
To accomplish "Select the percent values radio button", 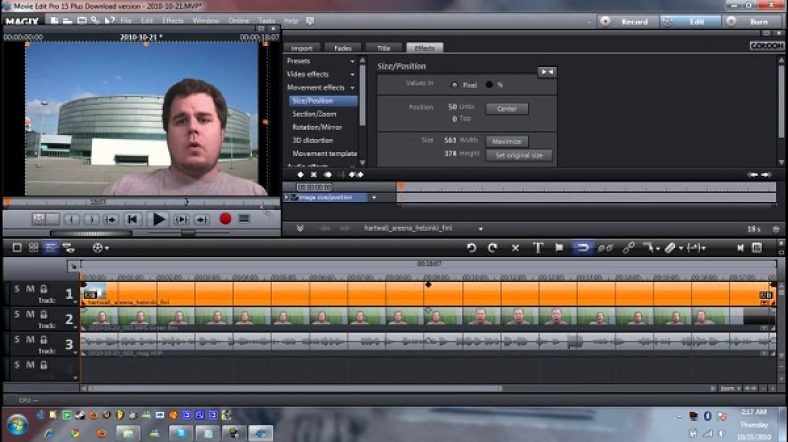I will coord(489,85).
